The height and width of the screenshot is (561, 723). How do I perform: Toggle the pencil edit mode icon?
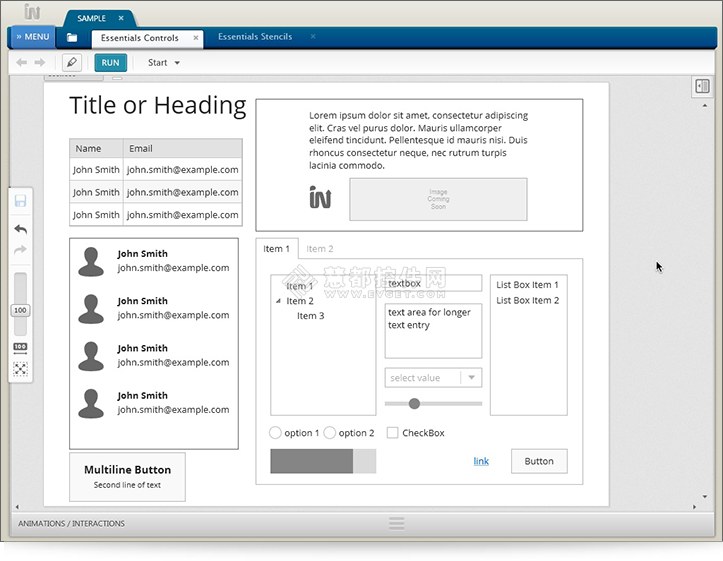pos(72,62)
